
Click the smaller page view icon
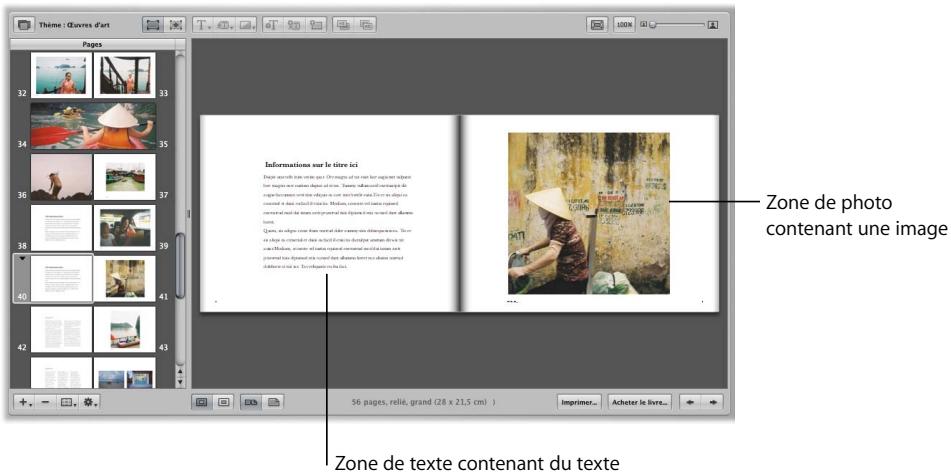223,401
